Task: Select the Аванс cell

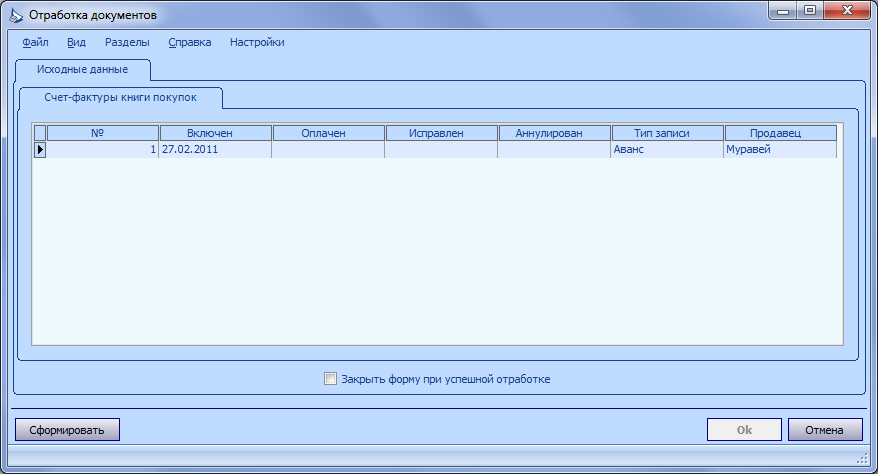Action: tap(667, 149)
